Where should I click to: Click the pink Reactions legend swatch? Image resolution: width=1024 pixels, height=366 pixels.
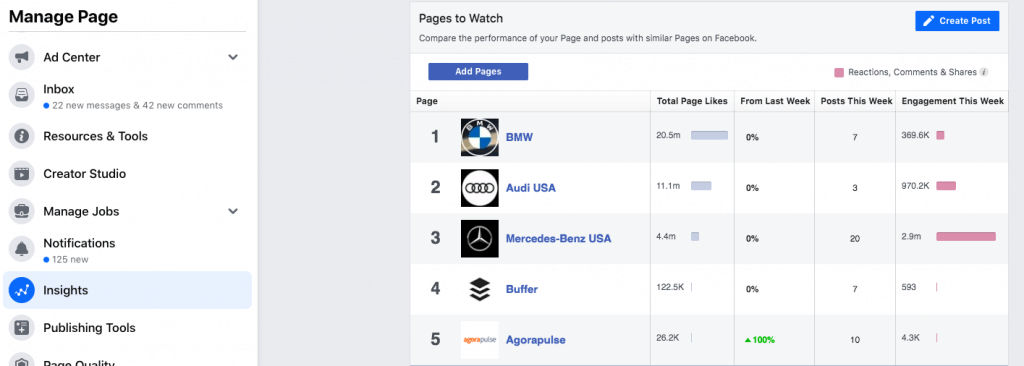(839, 72)
